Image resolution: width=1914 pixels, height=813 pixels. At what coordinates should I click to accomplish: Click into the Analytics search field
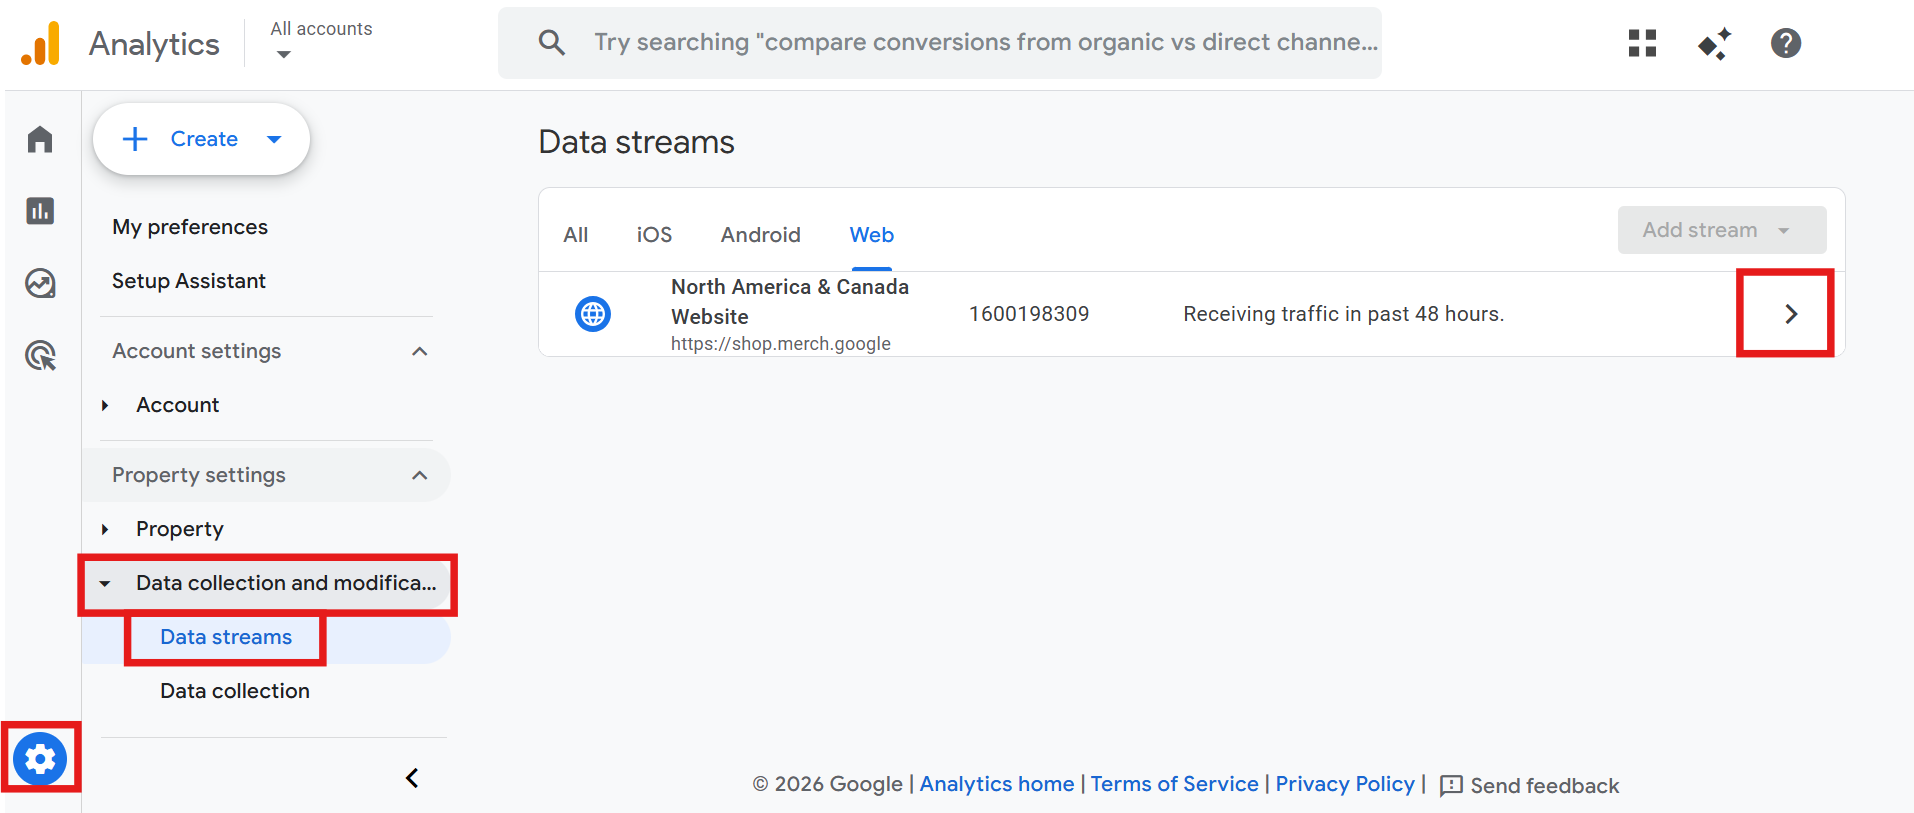[940, 43]
